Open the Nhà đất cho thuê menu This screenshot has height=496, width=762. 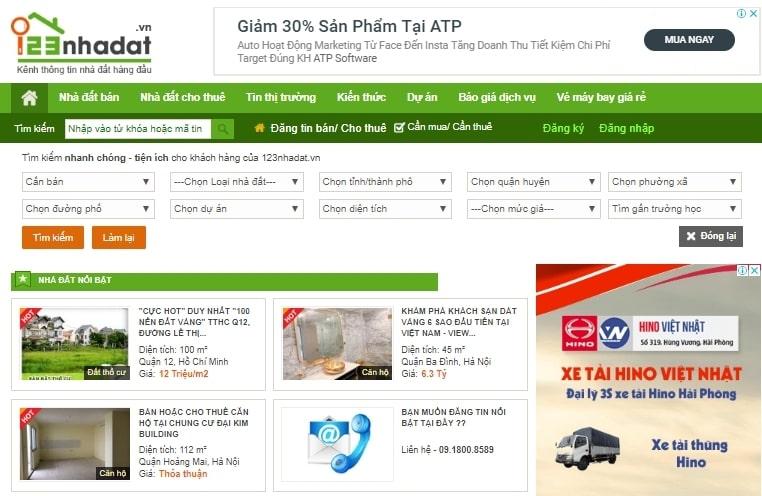(x=183, y=97)
